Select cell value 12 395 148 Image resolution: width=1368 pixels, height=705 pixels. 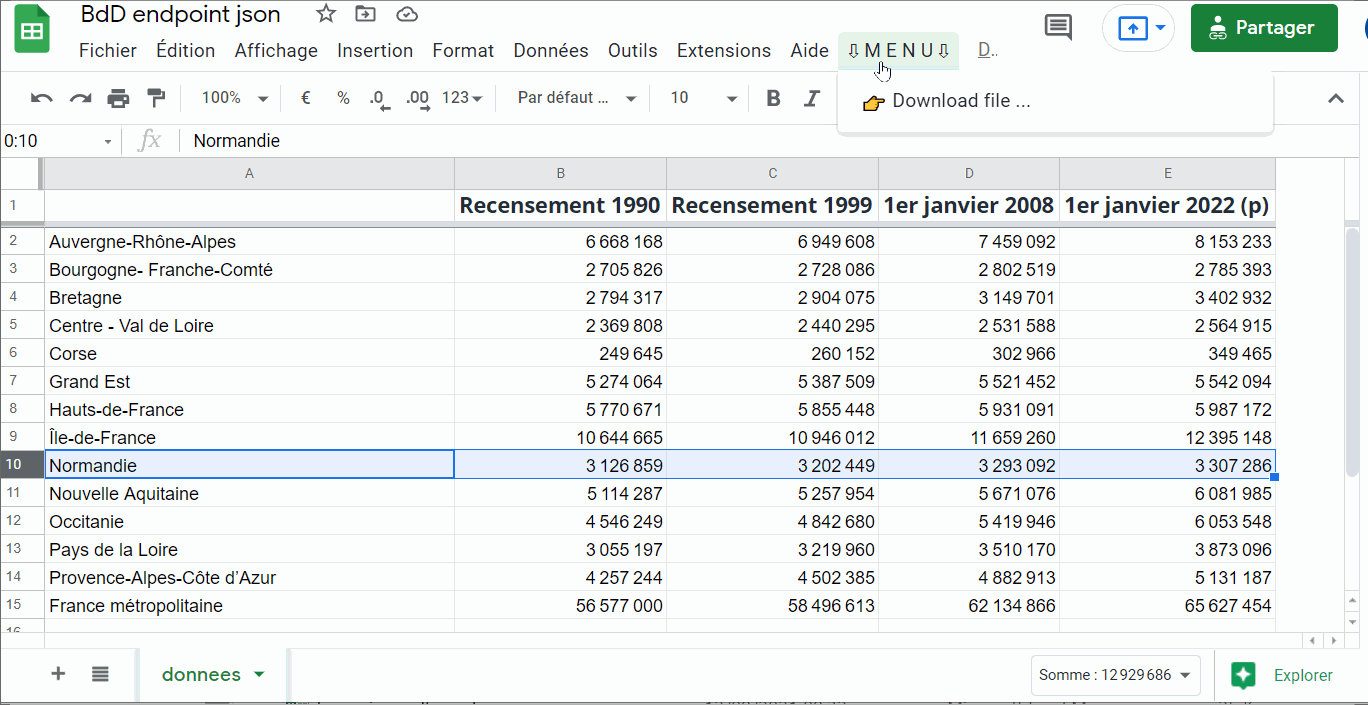1167,438
